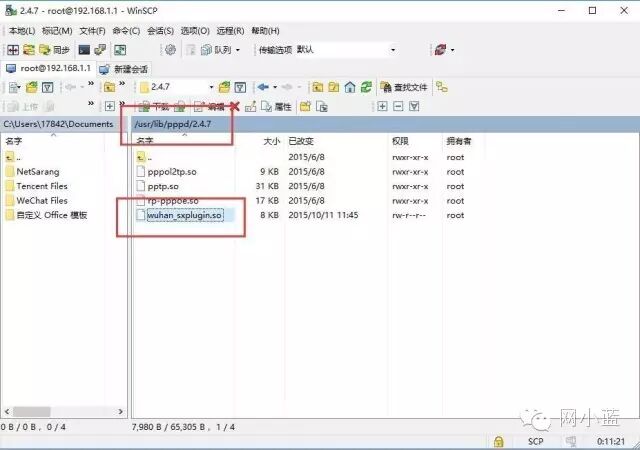Image resolution: width=640 pixels, height=450 pixels.
Task: Select the Tencent Files local folder
Action: [x=42, y=186]
